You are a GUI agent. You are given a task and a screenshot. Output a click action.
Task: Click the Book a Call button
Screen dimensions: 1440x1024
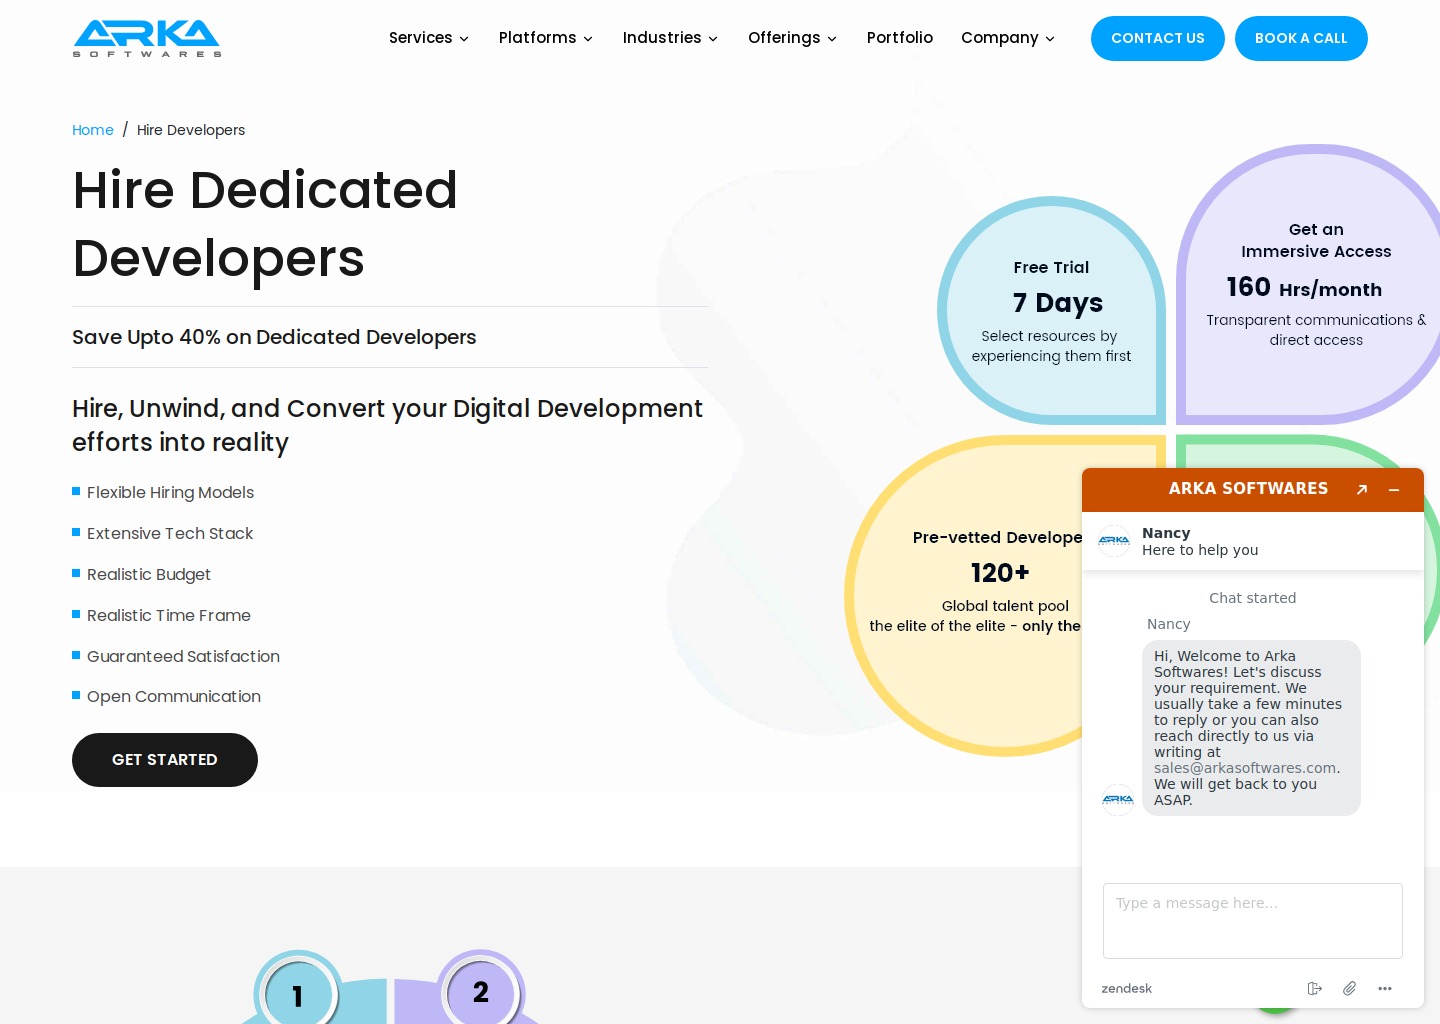click(x=1301, y=38)
